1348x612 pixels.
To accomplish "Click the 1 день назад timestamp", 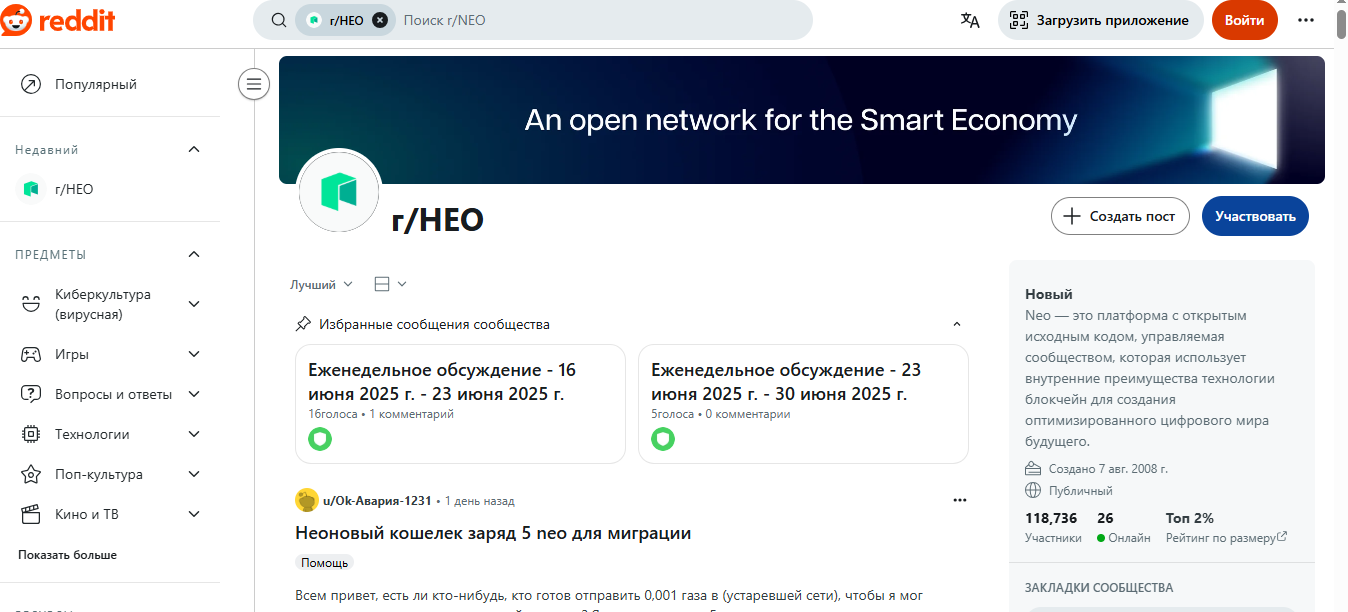I will click(x=480, y=500).
